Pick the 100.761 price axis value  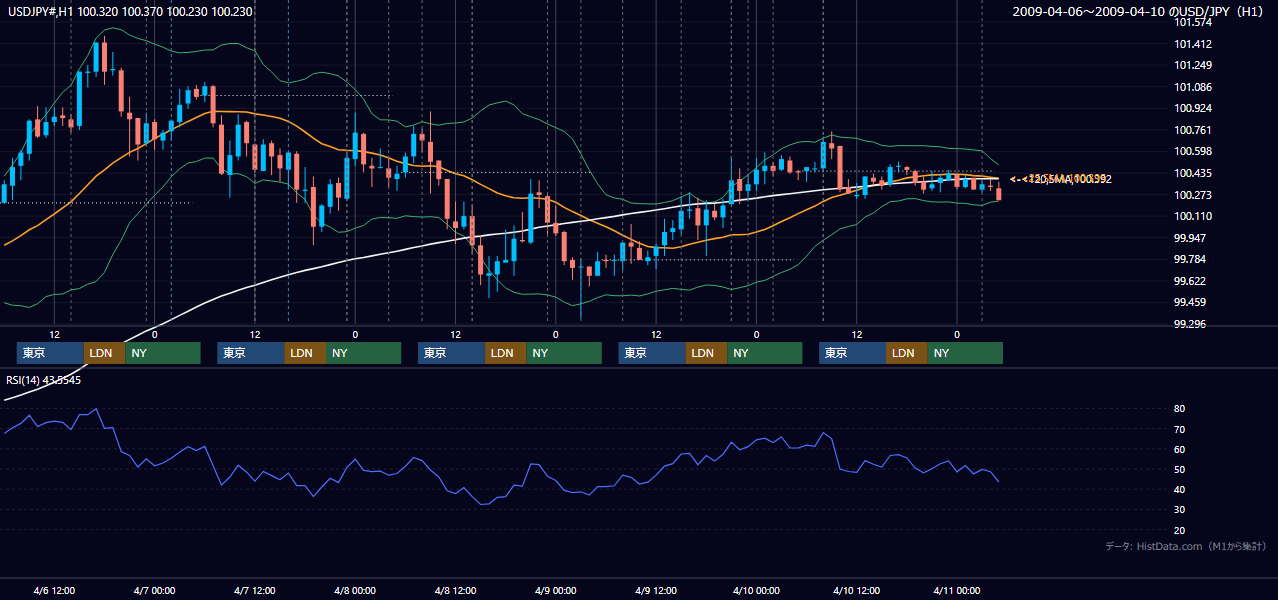point(1193,130)
